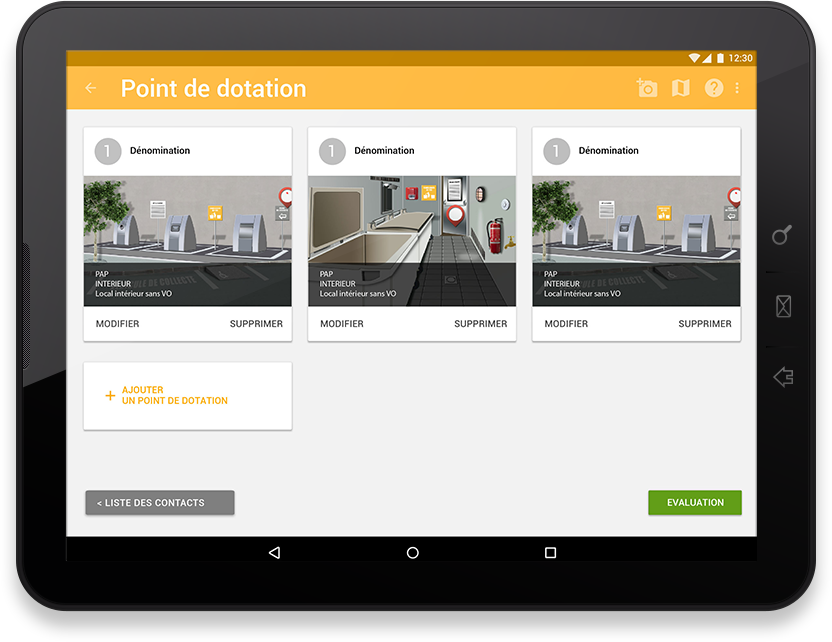Click SUPPRIMER on the fire-extinguisher interior card
832x642 pixels.
pos(481,324)
